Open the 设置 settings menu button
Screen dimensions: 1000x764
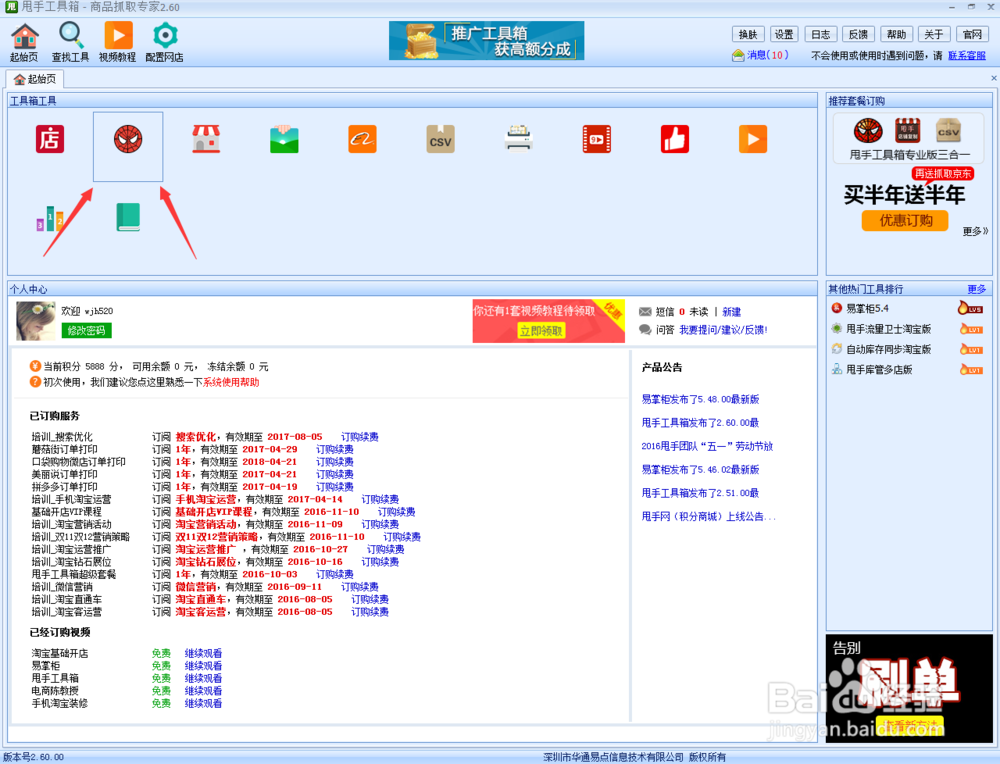784,34
